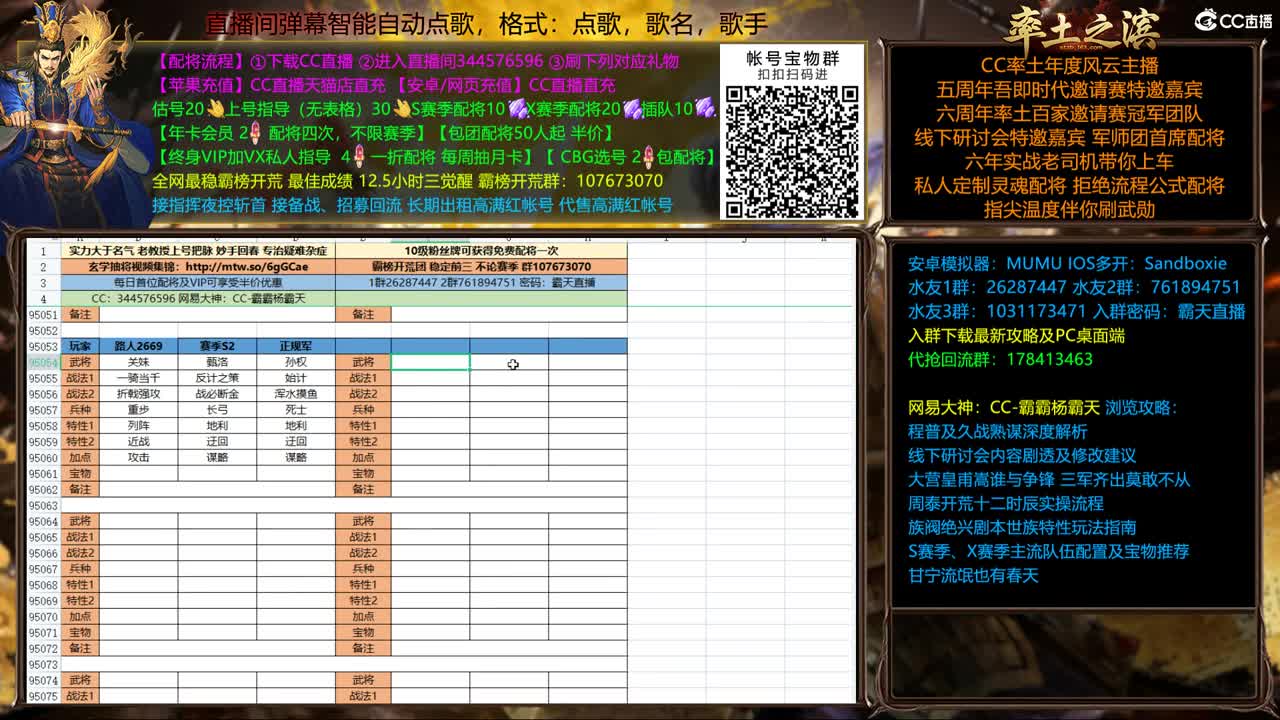Viewport: 1280px width, 720px height.
Task: Select row header 95057
Action: pos(43,410)
